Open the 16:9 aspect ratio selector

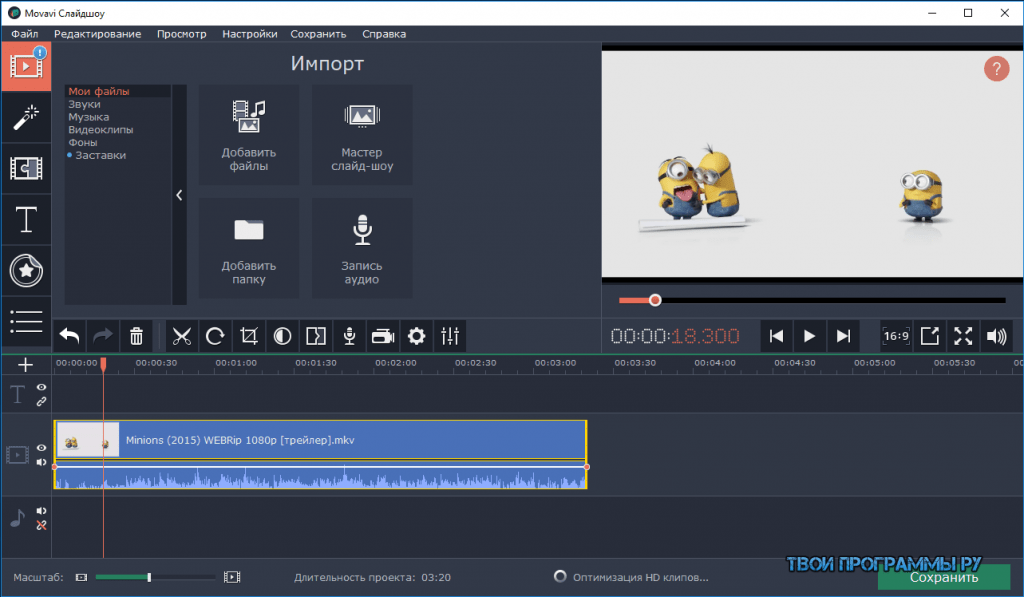click(896, 336)
